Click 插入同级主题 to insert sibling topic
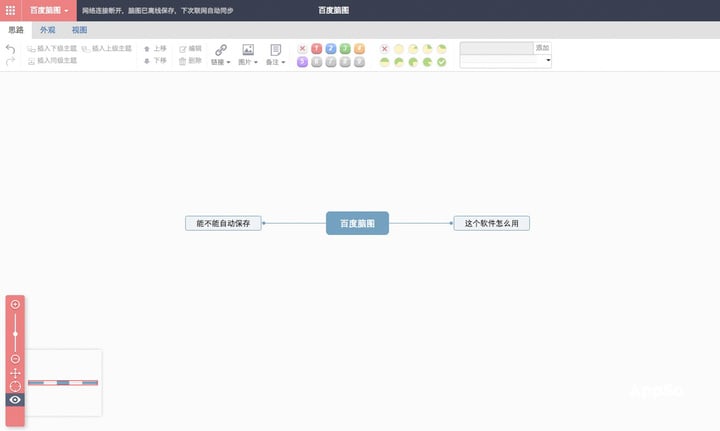This screenshot has width=720, height=431. click(52, 61)
